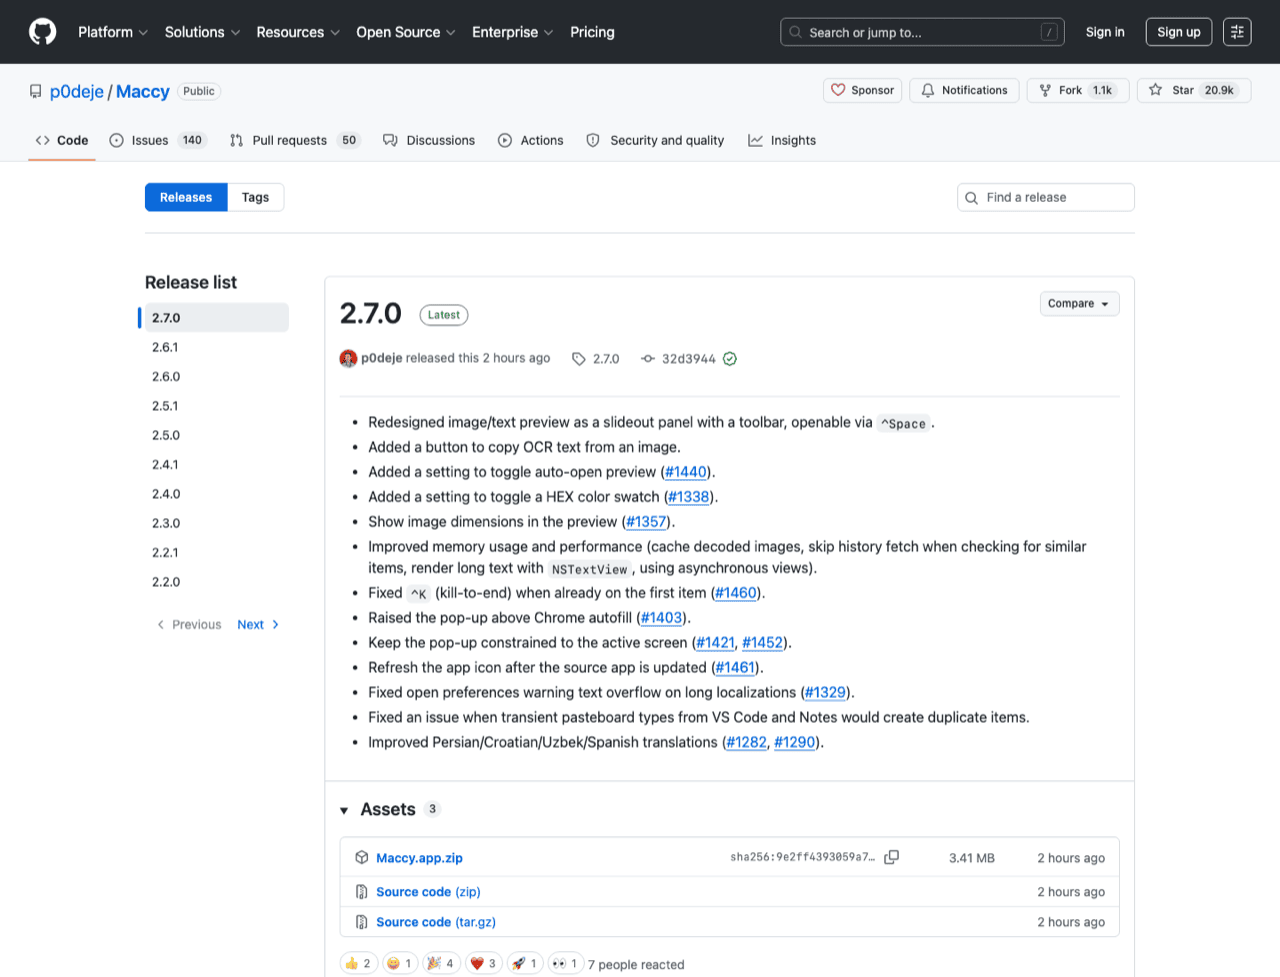React with the heart emoji
The height and width of the screenshot is (977, 1280).
click(x=483, y=963)
